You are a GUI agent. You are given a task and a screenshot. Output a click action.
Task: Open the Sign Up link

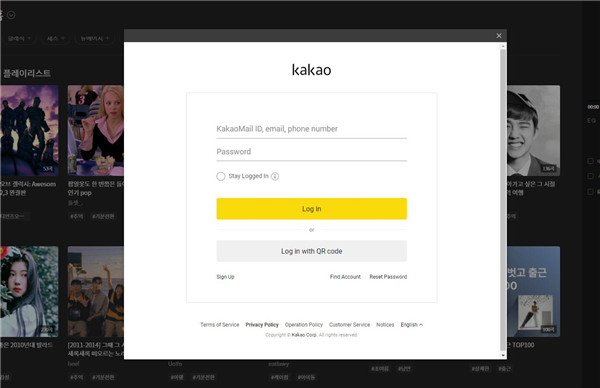pyautogui.click(x=225, y=277)
